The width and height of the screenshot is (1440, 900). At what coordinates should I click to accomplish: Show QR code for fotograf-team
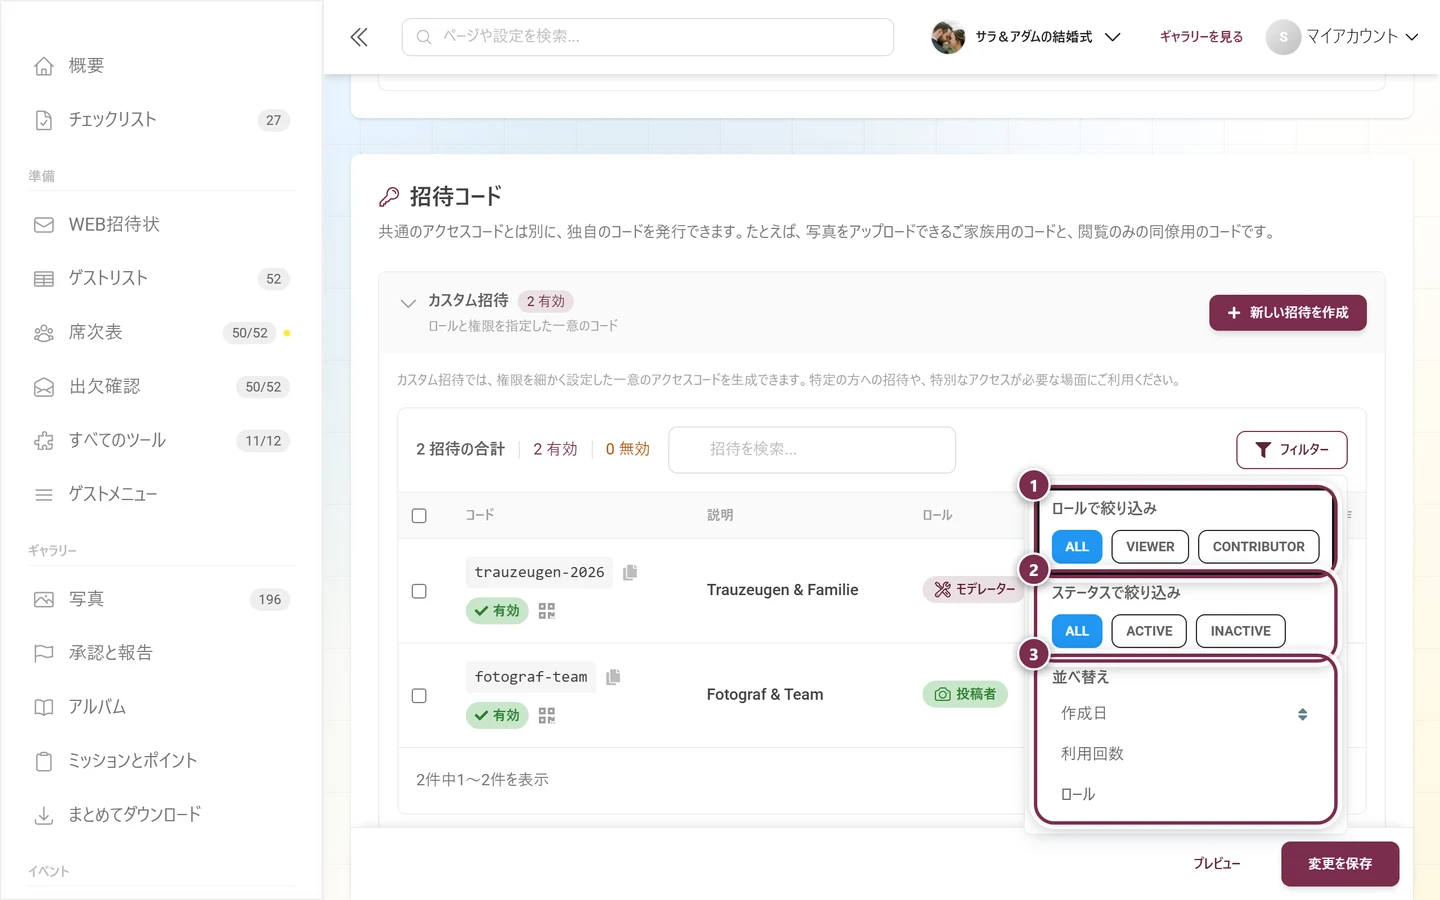point(546,716)
